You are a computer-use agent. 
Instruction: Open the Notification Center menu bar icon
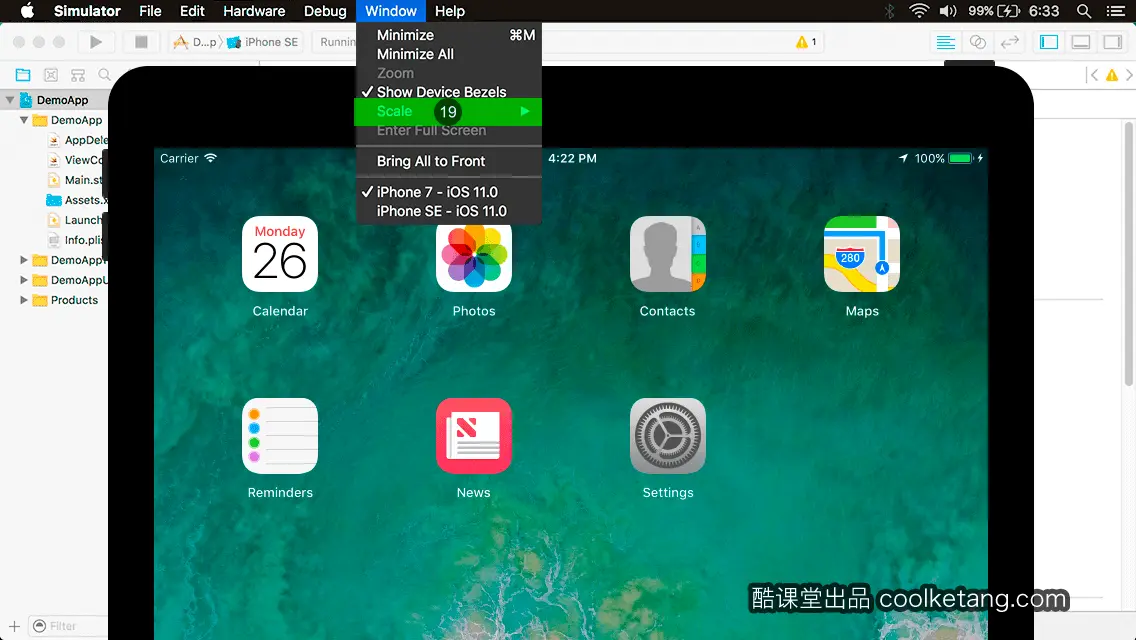[1116, 11]
